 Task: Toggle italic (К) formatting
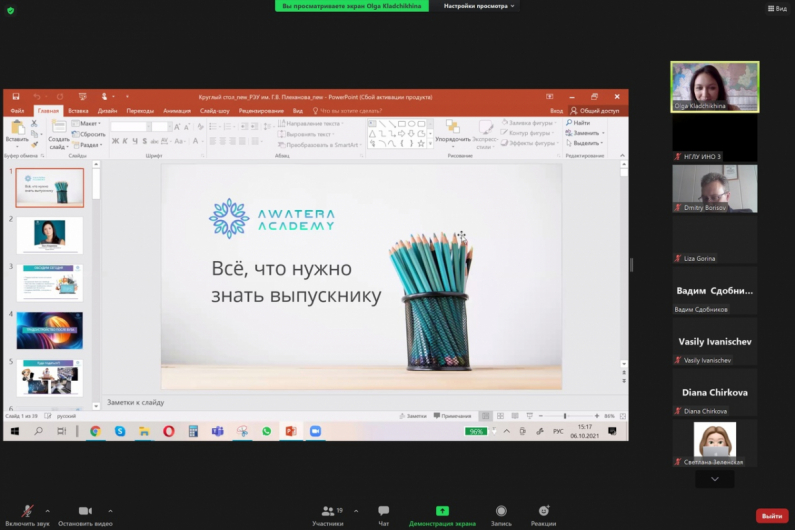click(125, 141)
